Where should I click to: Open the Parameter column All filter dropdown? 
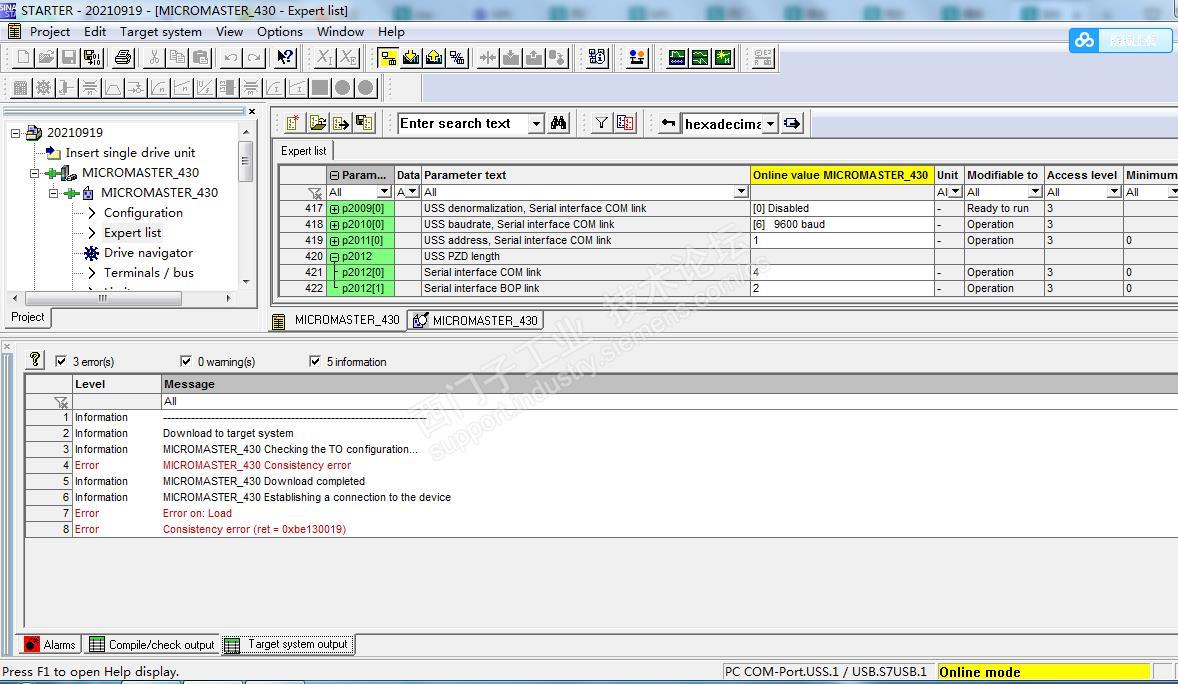[x=384, y=192]
